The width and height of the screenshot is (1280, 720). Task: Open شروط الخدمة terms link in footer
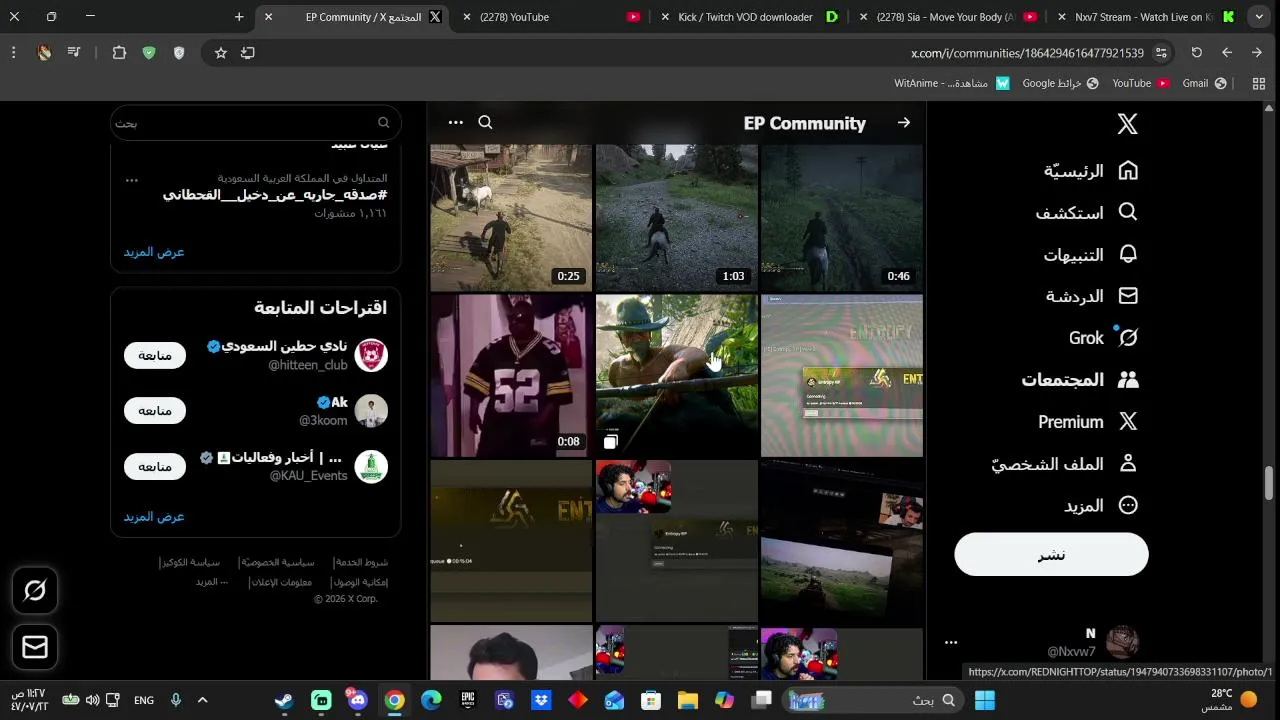pos(361,563)
